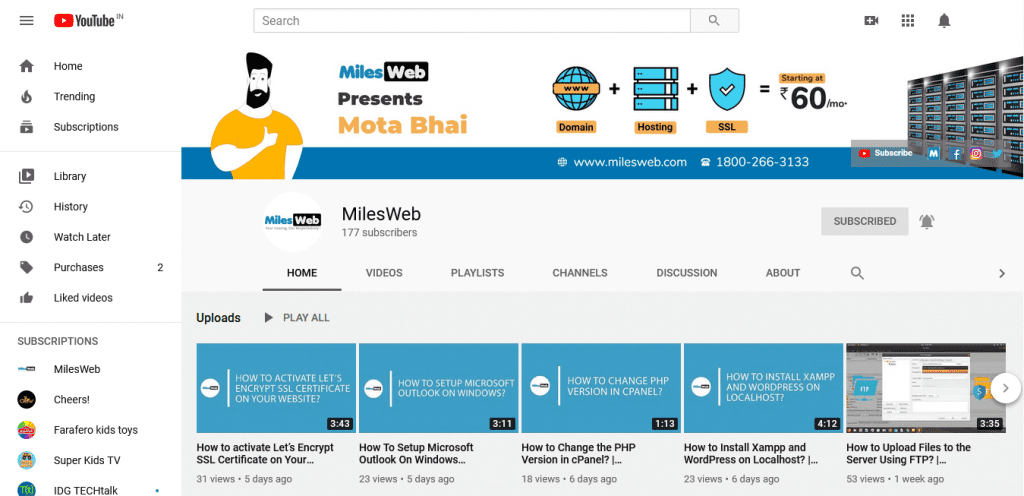Click the PLAY ALL button
This screenshot has height=496, width=1024.
[296, 318]
